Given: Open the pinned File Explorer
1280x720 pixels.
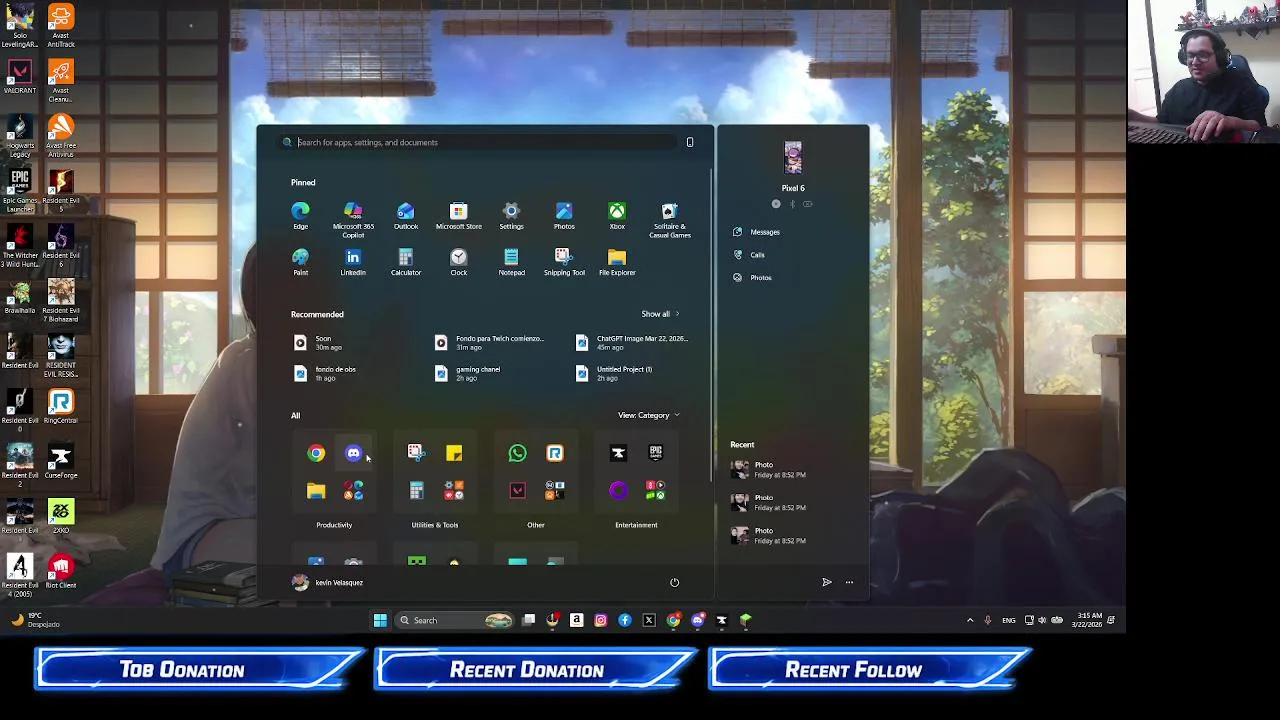Looking at the screenshot, I should click(x=617, y=262).
